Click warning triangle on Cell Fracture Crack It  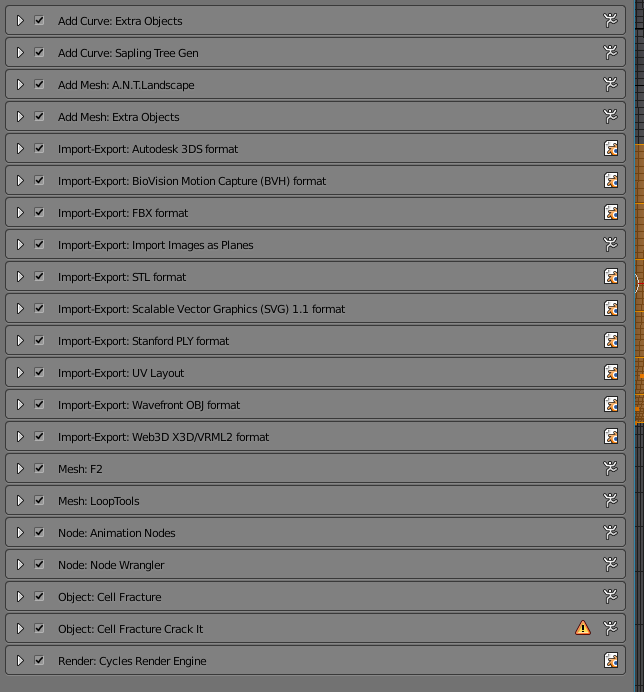click(x=583, y=628)
